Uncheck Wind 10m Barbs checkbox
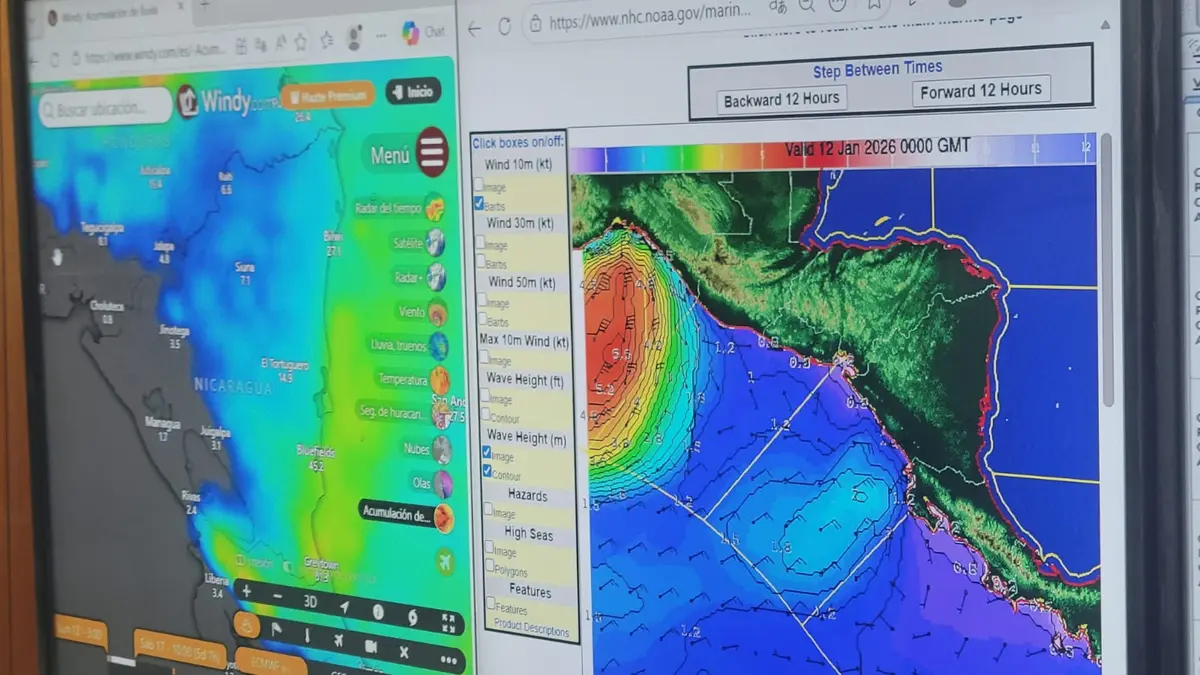Image resolution: width=1200 pixels, height=675 pixels. (479, 203)
